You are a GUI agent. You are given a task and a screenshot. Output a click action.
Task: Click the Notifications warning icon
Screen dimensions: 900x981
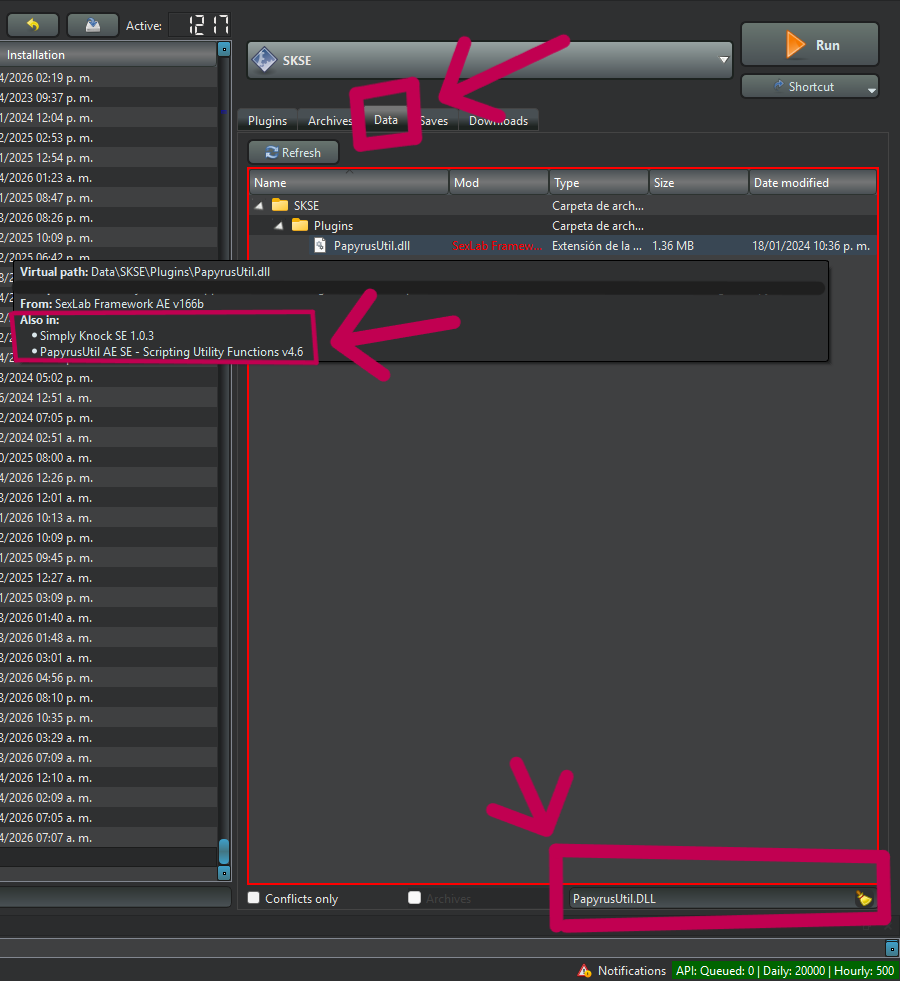tap(584, 970)
